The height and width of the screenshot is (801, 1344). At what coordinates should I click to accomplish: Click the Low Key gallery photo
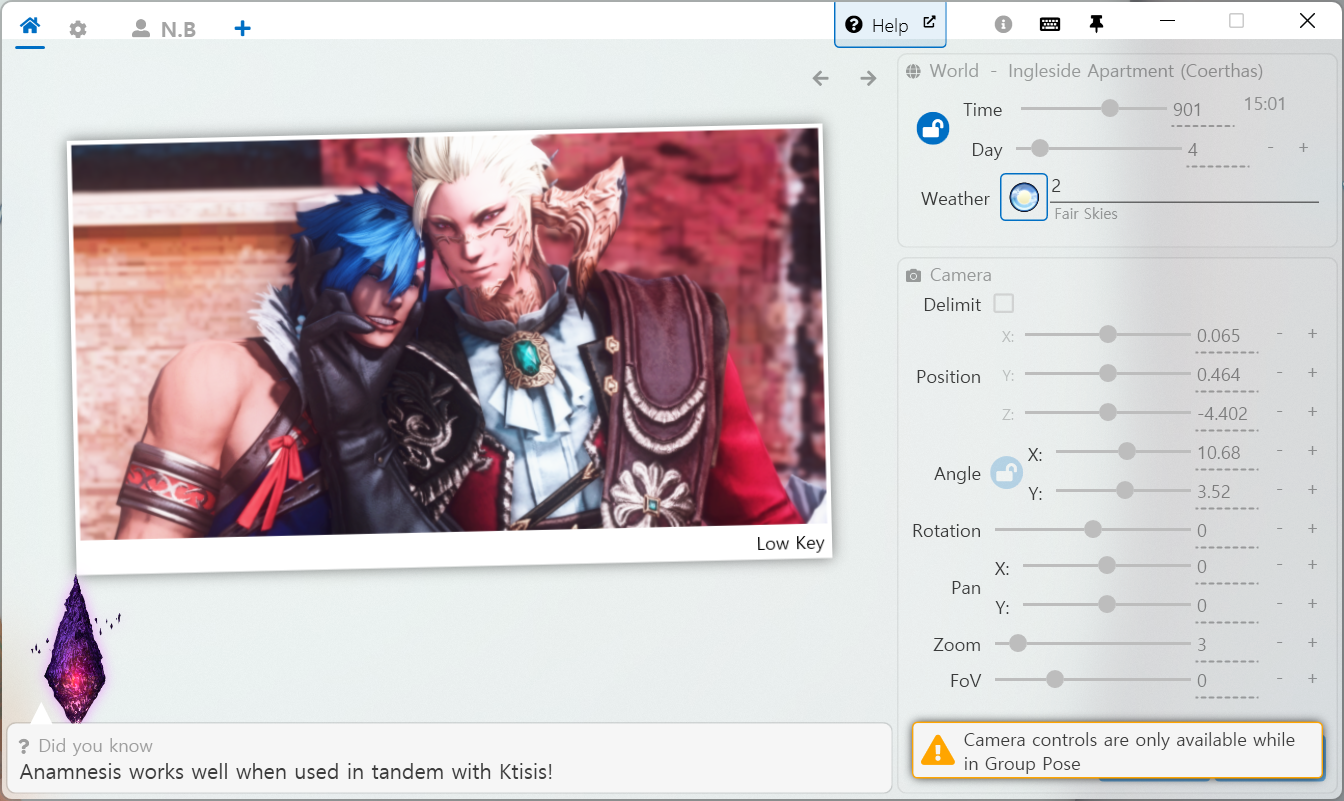pyautogui.click(x=452, y=349)
